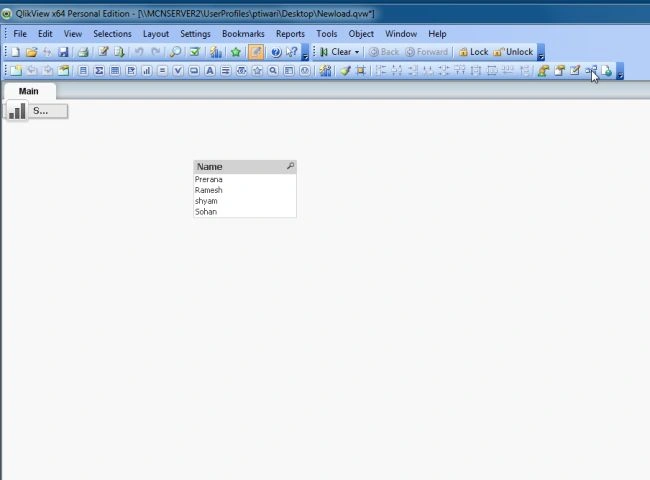Add a bookmark with the green star
This screenshot has width=650, height=480.
[236, 52]
